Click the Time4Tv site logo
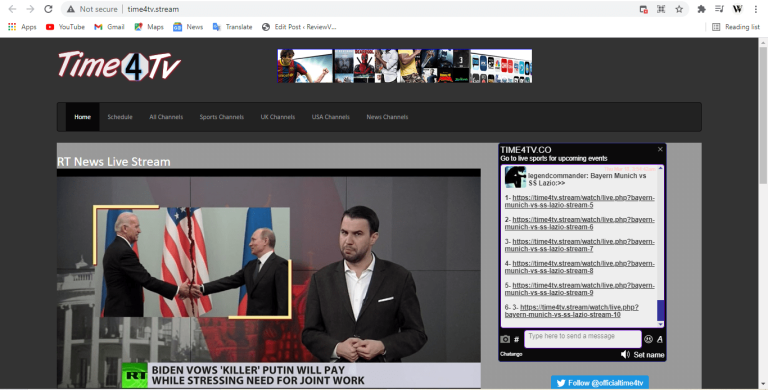This screenshot has height=390, width=768. click(x=119, y=66)
